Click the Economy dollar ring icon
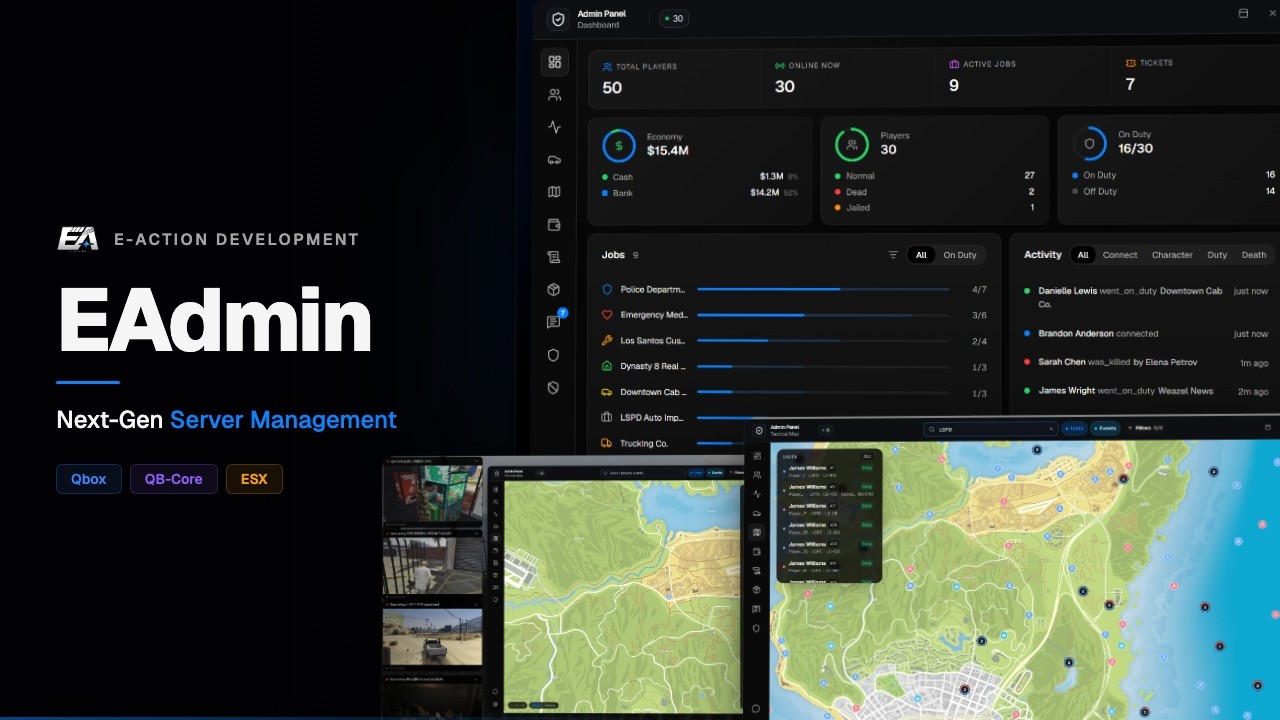 click(x=619, y=146)
